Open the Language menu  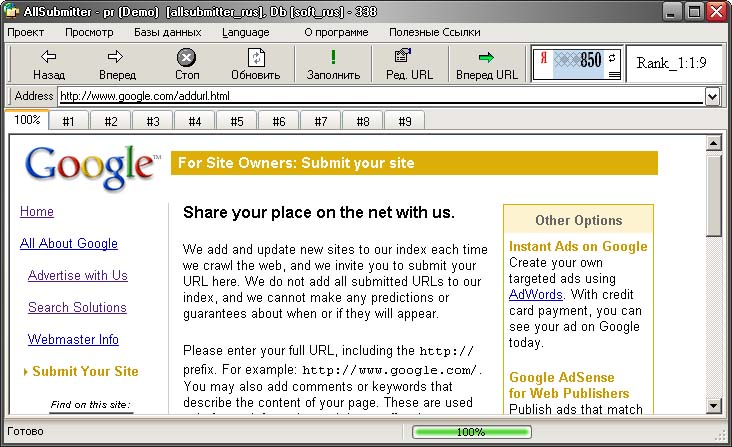click(246, 32)
